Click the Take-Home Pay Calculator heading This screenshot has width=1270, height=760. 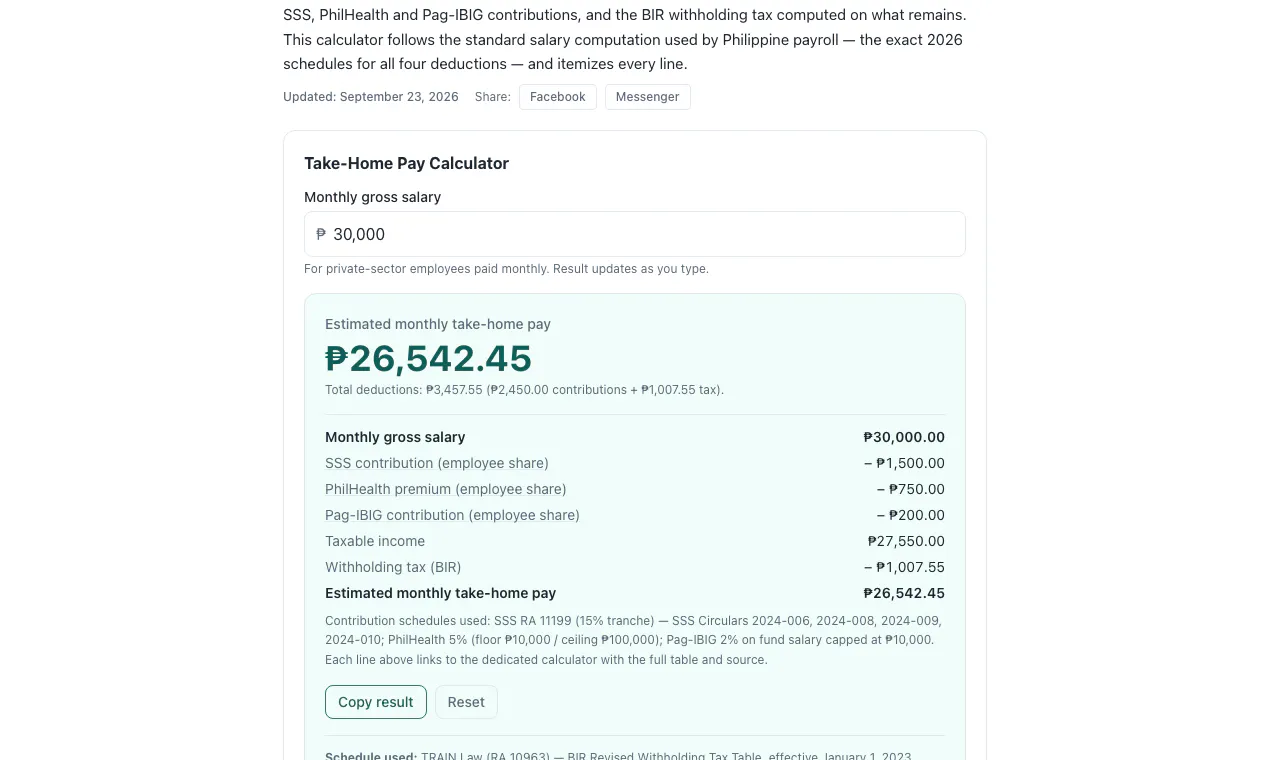pyautogui.click(x=406, y=163)
